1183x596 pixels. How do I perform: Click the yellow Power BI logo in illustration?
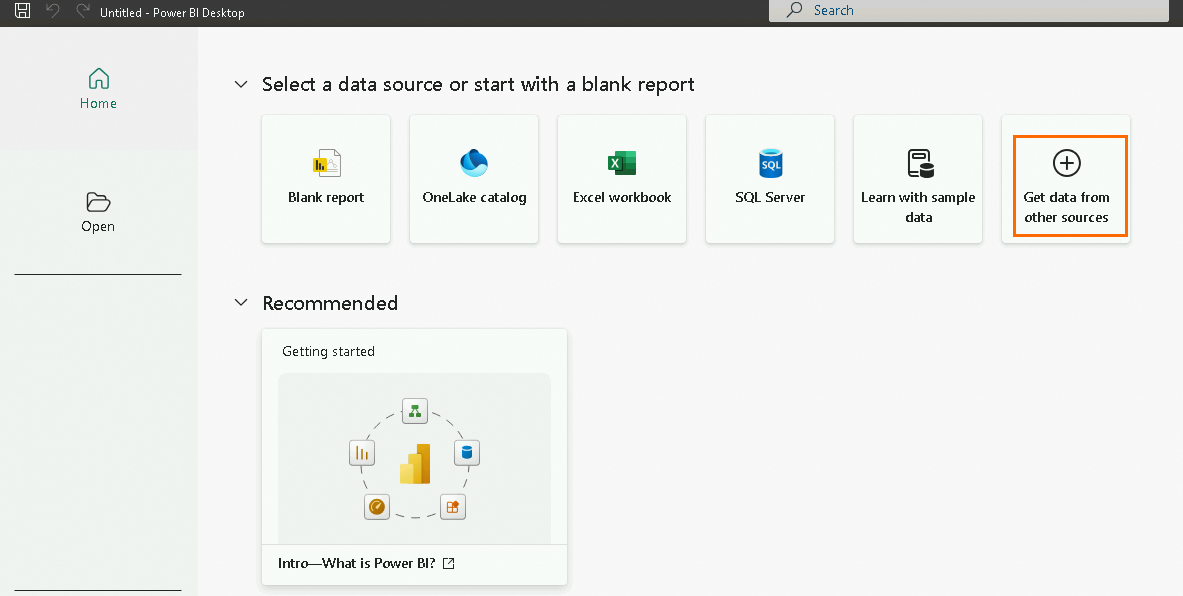tap(415, 463)
